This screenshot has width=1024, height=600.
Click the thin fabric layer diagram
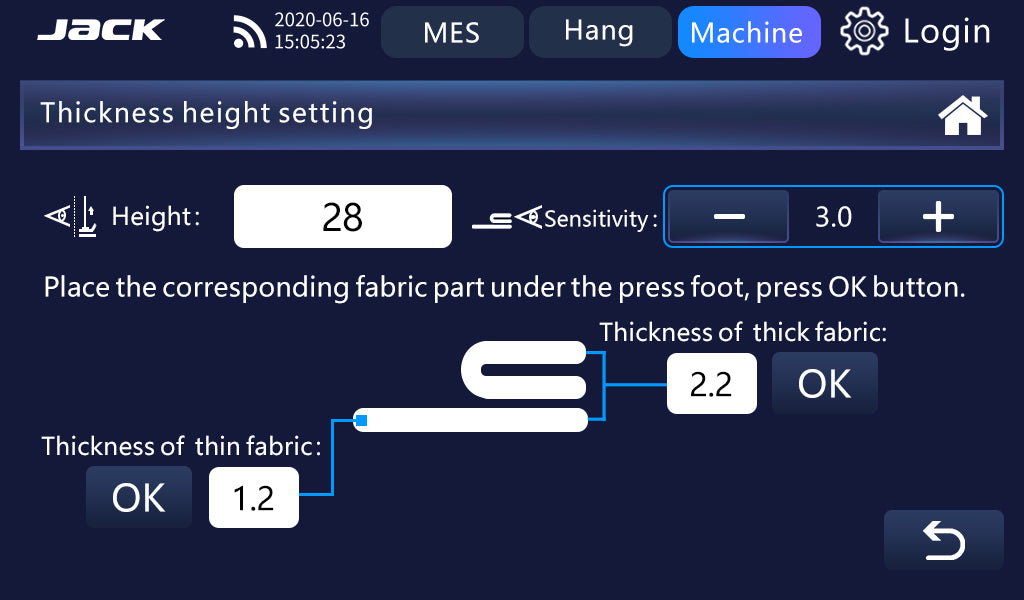click(x=471, y=420)
